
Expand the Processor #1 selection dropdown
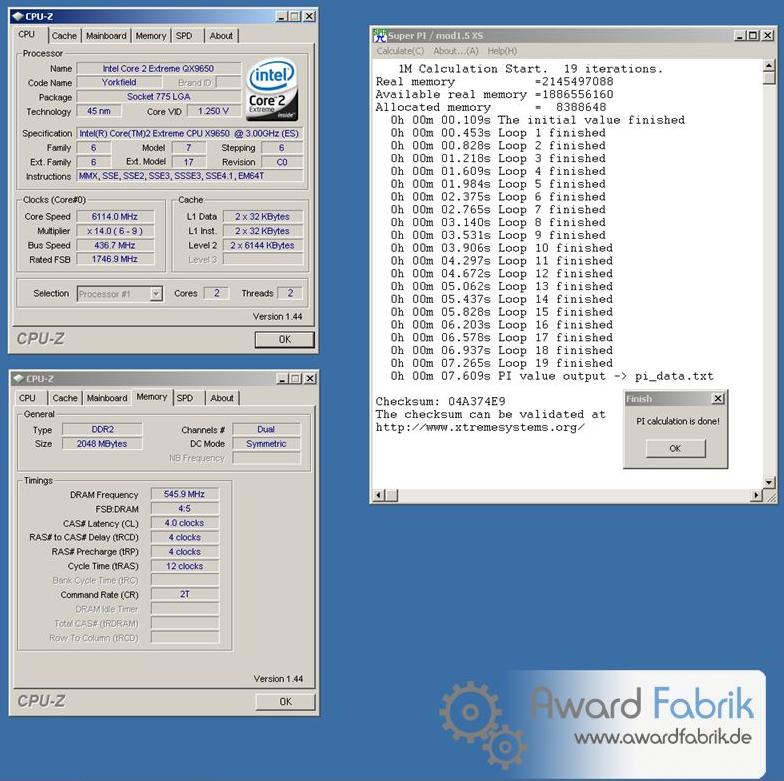(156, 294)
